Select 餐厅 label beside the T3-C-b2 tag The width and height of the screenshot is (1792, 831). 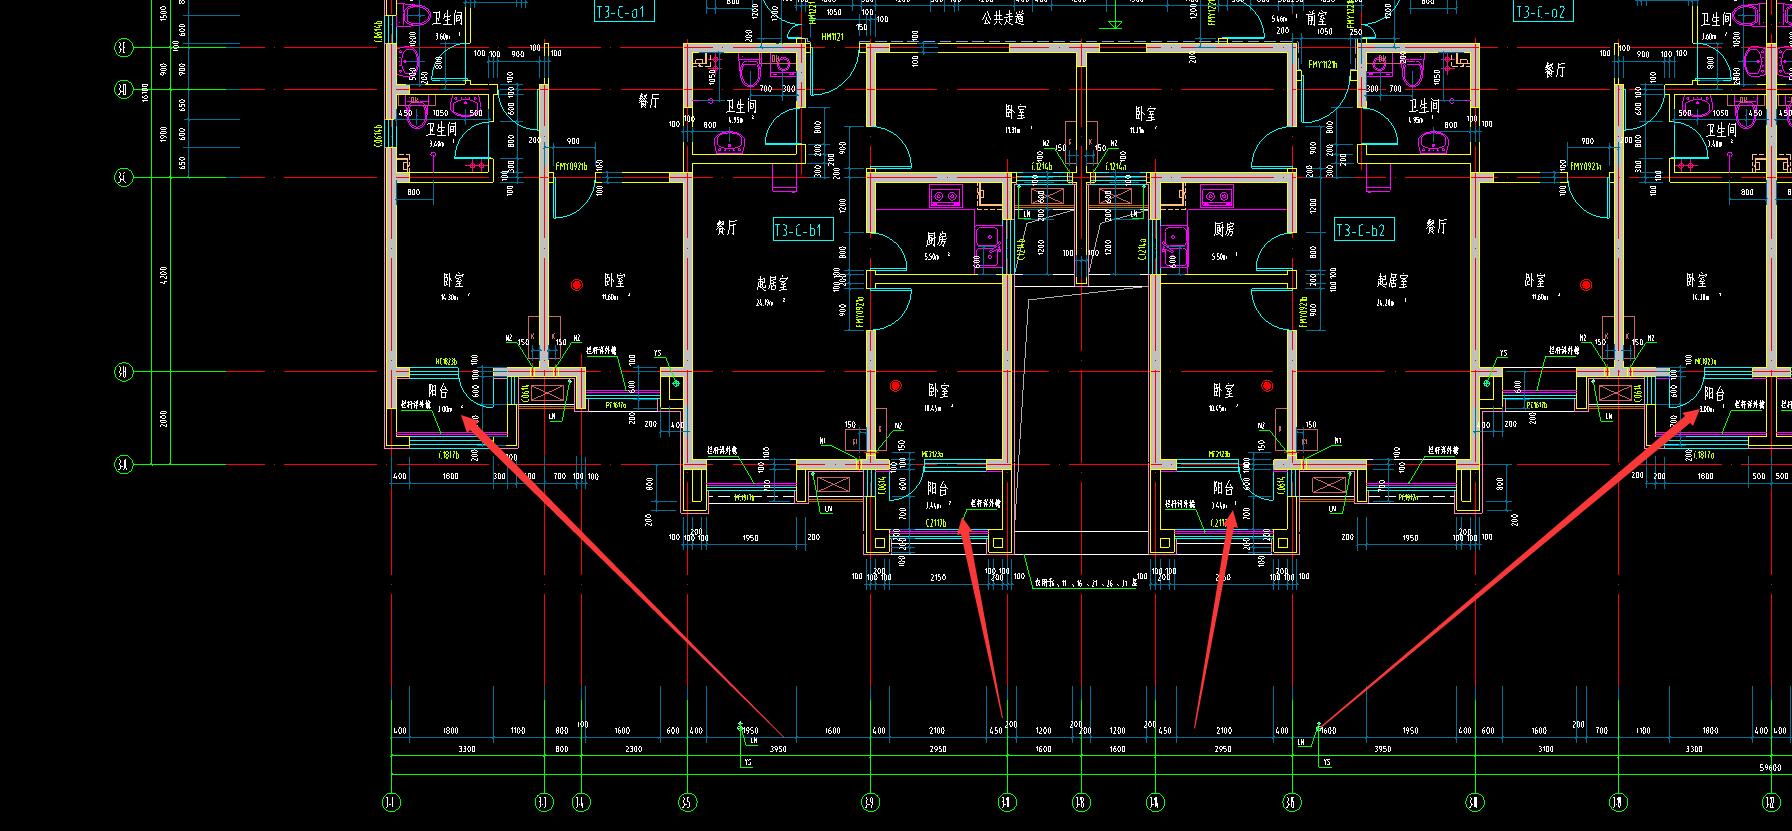1436,227
